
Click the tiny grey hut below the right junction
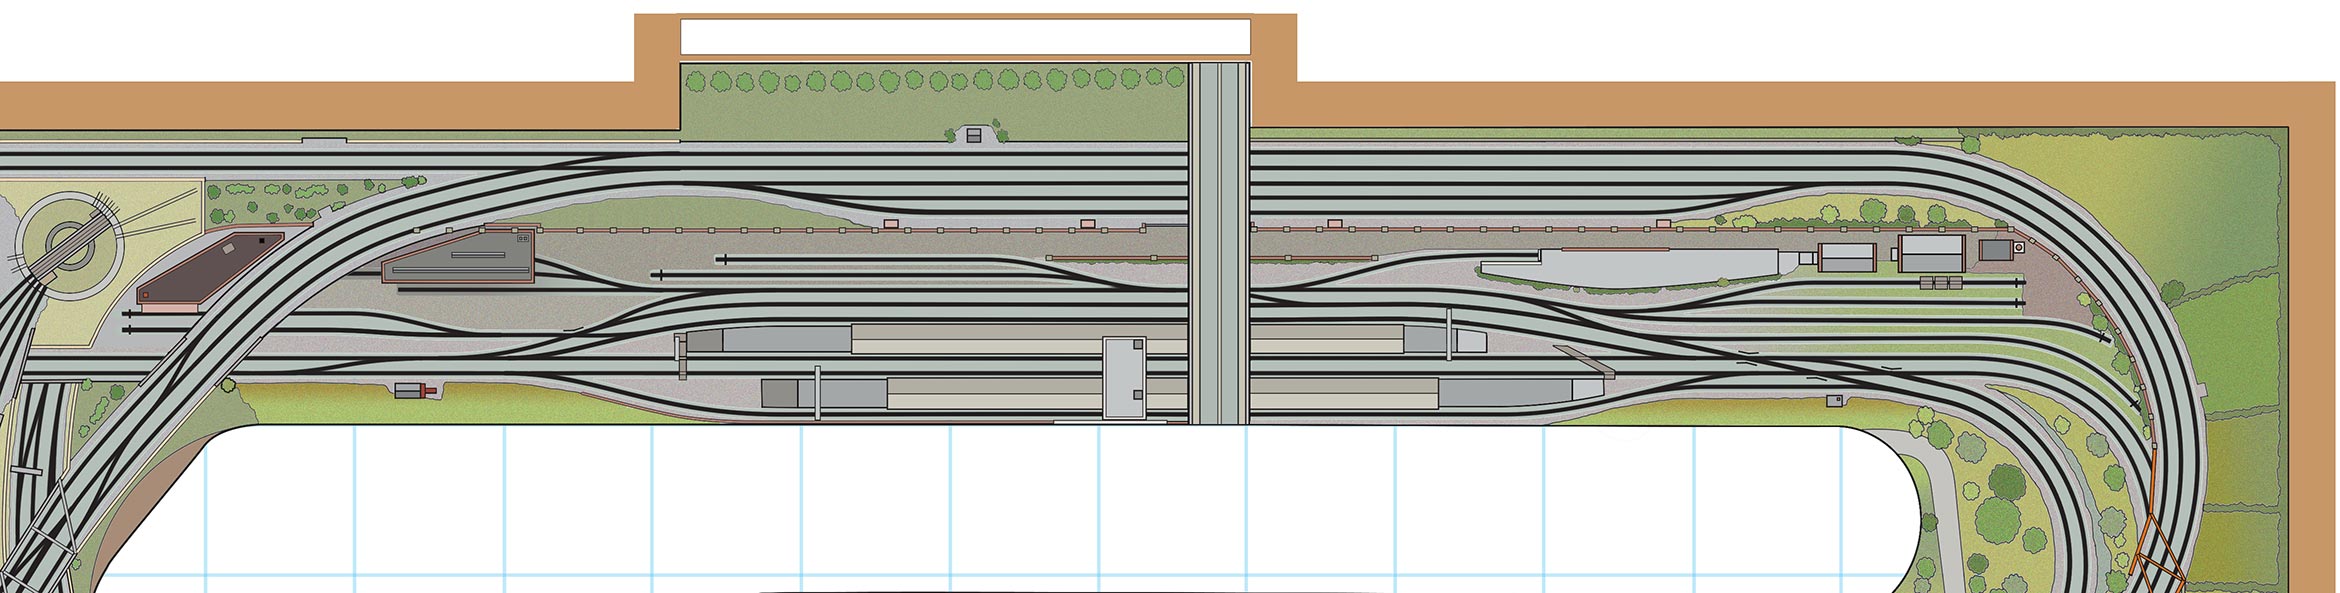coord(1835,401)
